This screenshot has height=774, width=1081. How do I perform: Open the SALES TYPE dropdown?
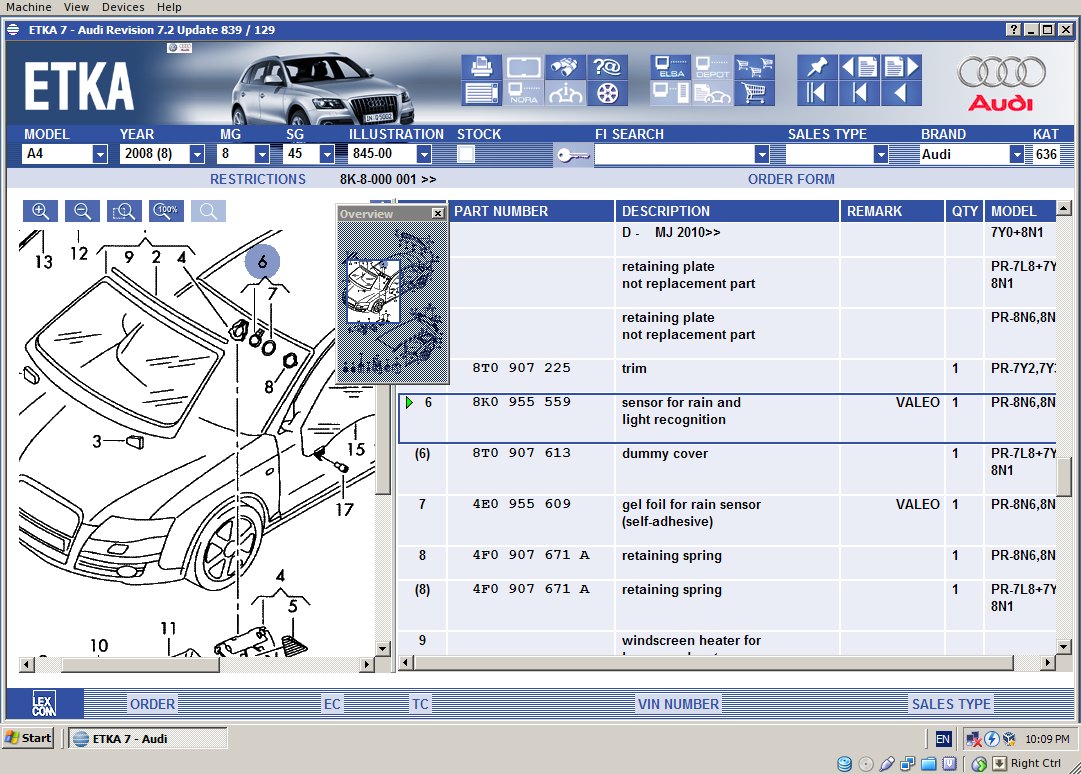[x=880, y=154]
